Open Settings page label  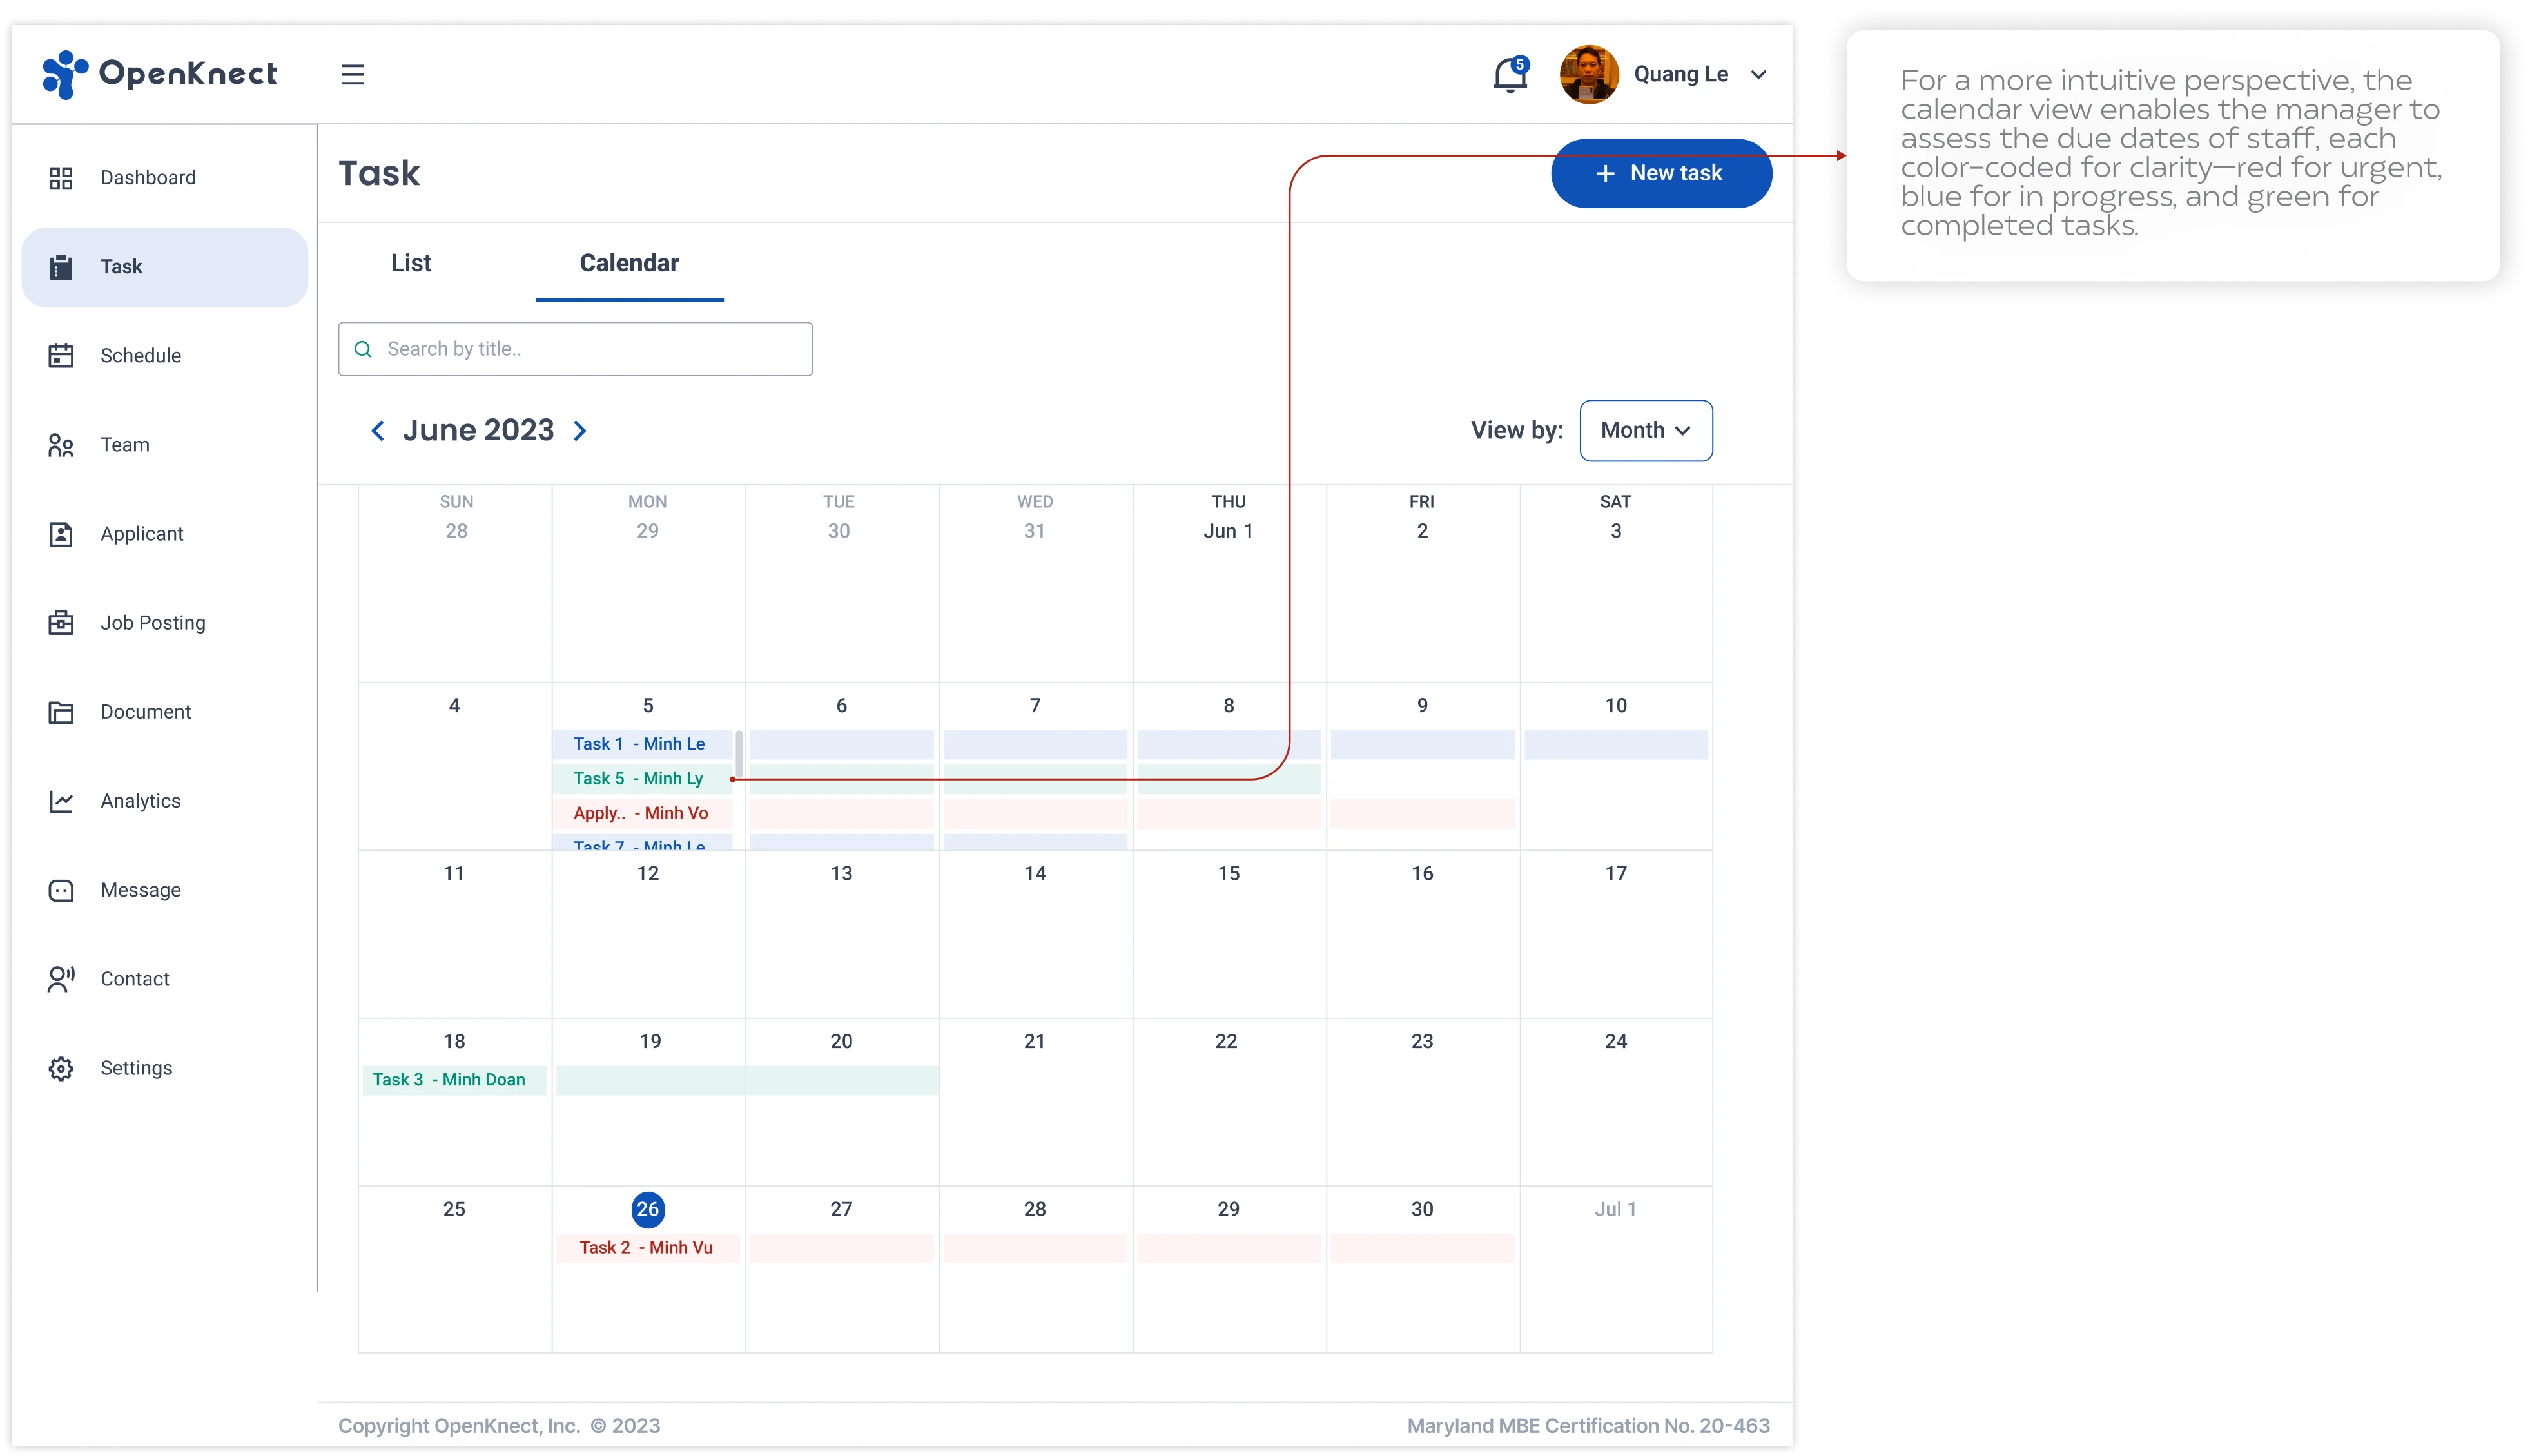[x=136, y=1068]
